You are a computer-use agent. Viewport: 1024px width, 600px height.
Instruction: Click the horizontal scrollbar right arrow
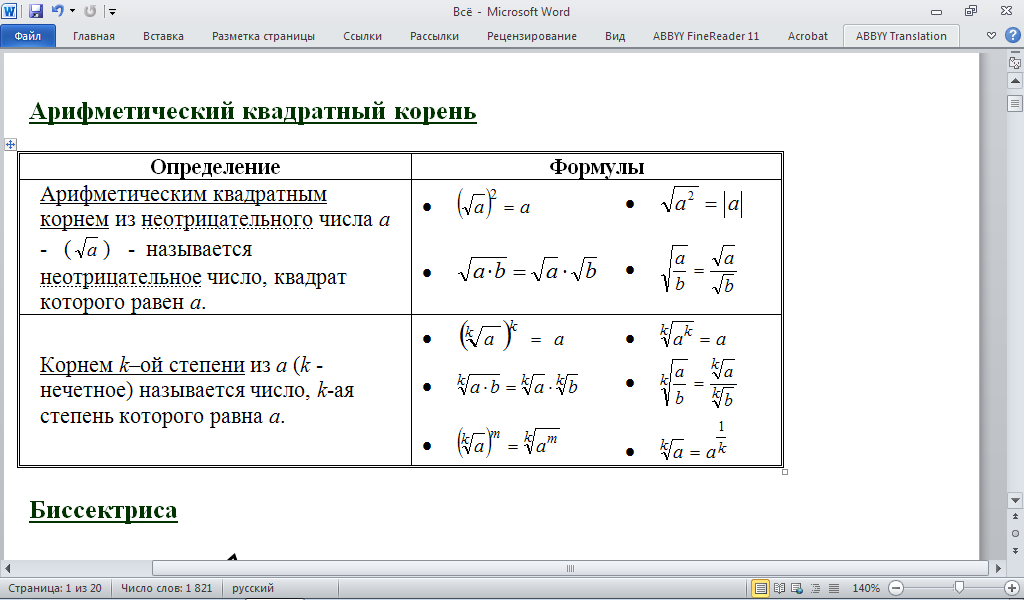(x=997, y=568)
